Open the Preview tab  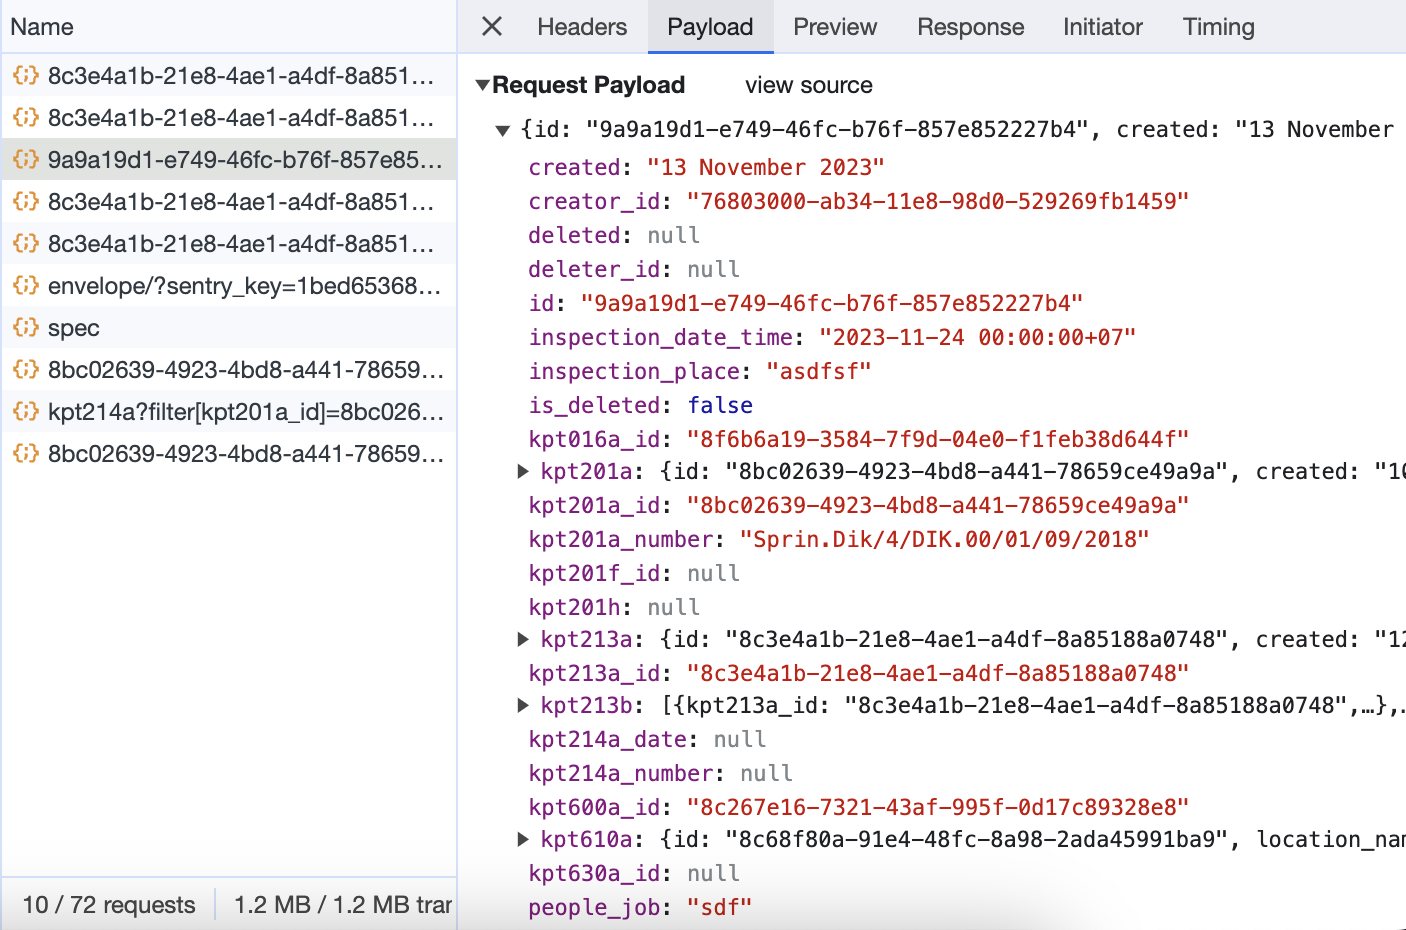pos(834,27)
